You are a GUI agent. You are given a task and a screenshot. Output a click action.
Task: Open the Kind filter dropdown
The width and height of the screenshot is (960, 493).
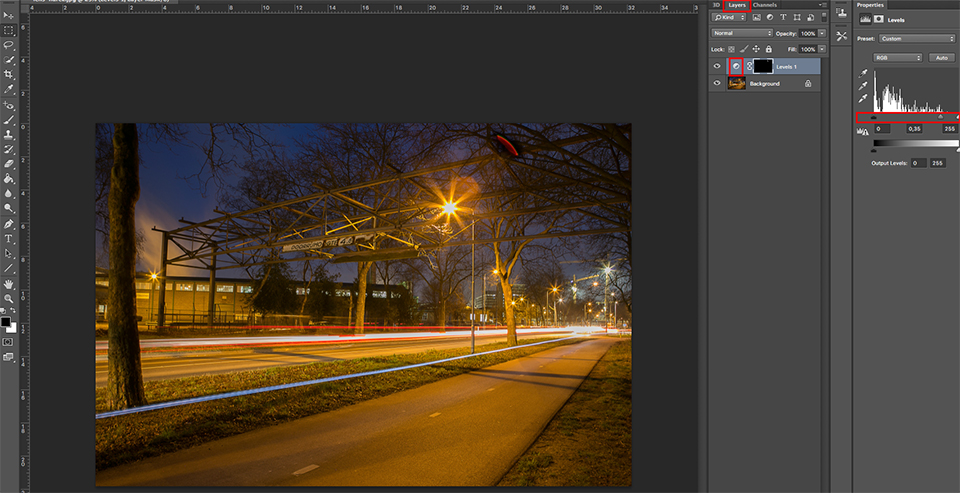pos(729,18)
